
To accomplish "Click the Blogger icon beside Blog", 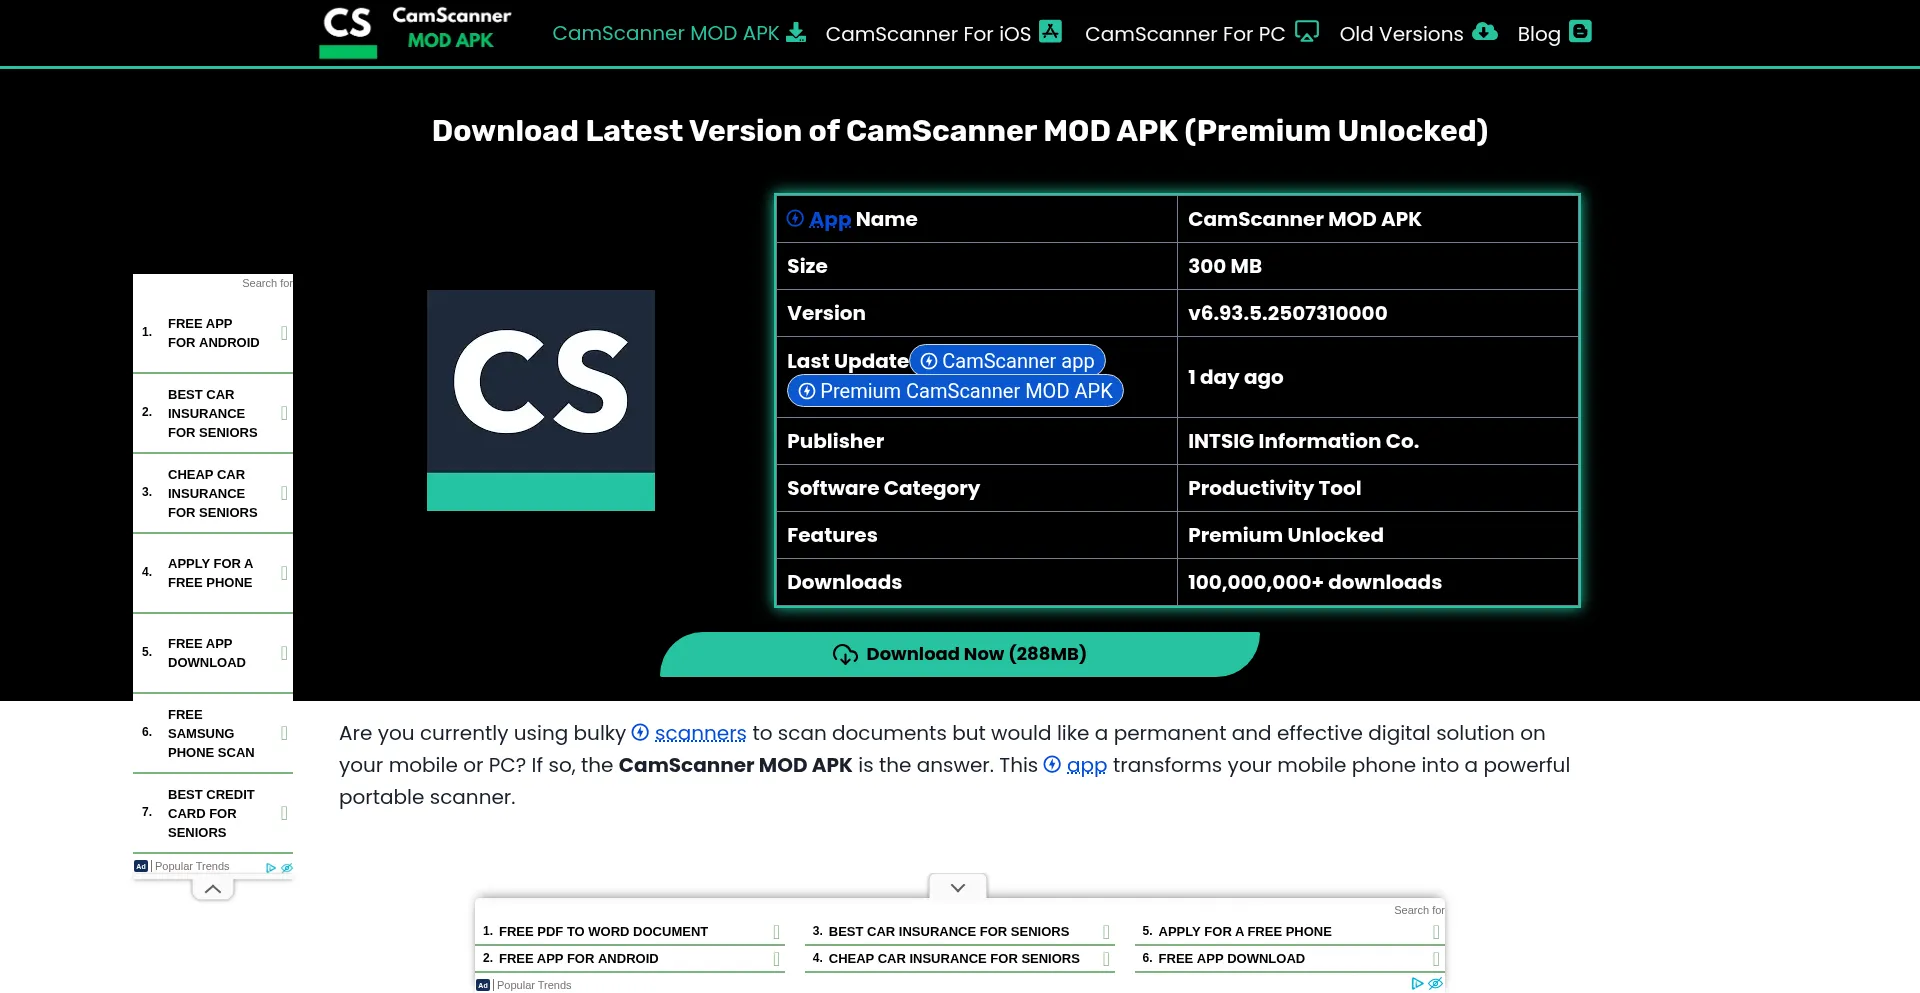I will click(x=1580, y=31).
